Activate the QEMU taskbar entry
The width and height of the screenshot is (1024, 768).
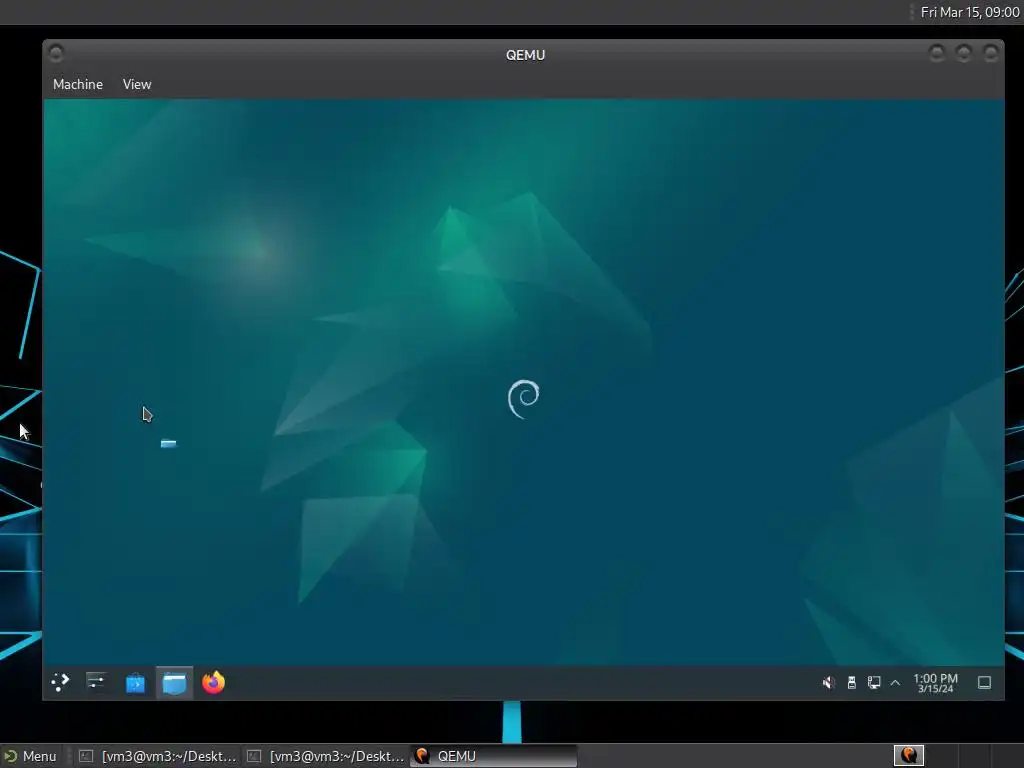tap(494, 756)
